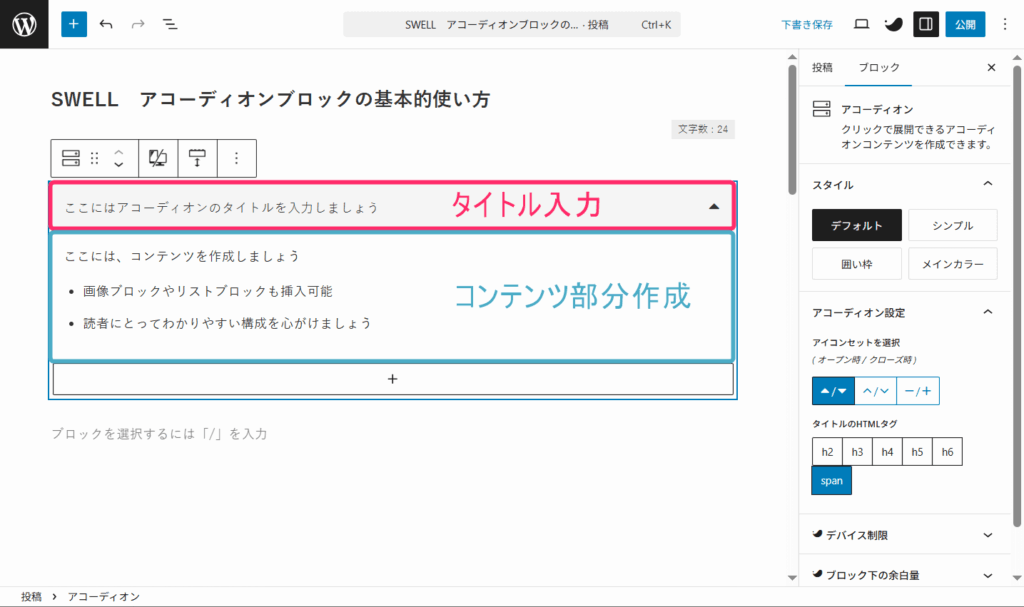Move block down with the down arrow
This screenshot has width=1024, height=607.
pos(118,164)
